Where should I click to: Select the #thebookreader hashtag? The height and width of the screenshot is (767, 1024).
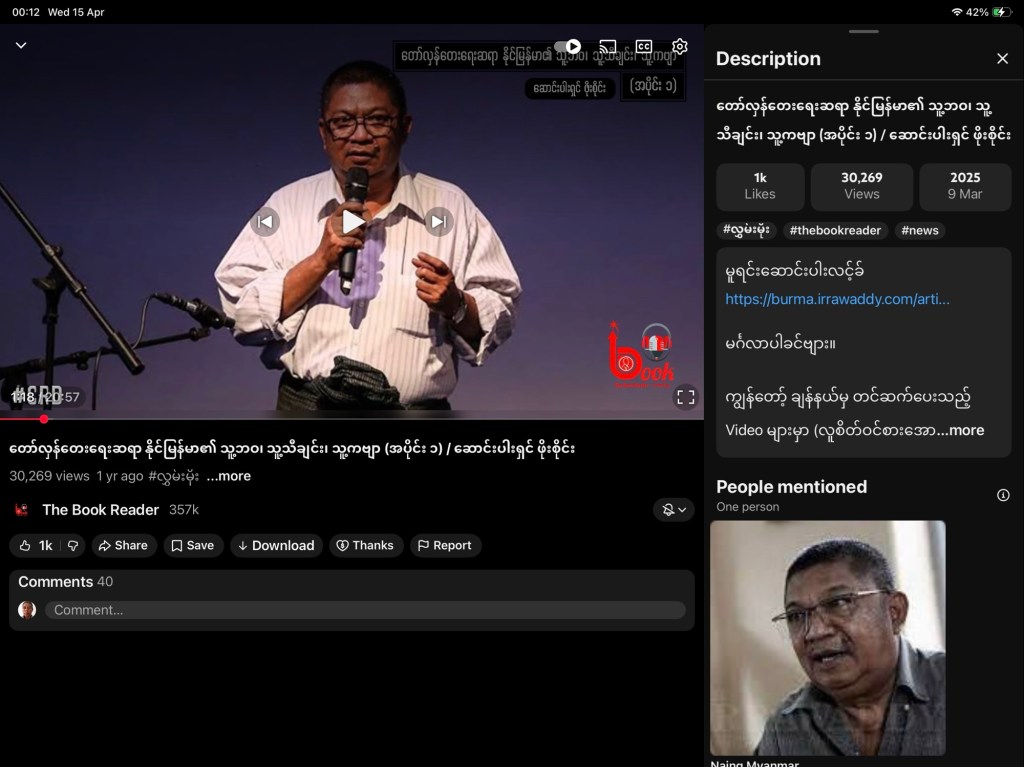point(835,230)
